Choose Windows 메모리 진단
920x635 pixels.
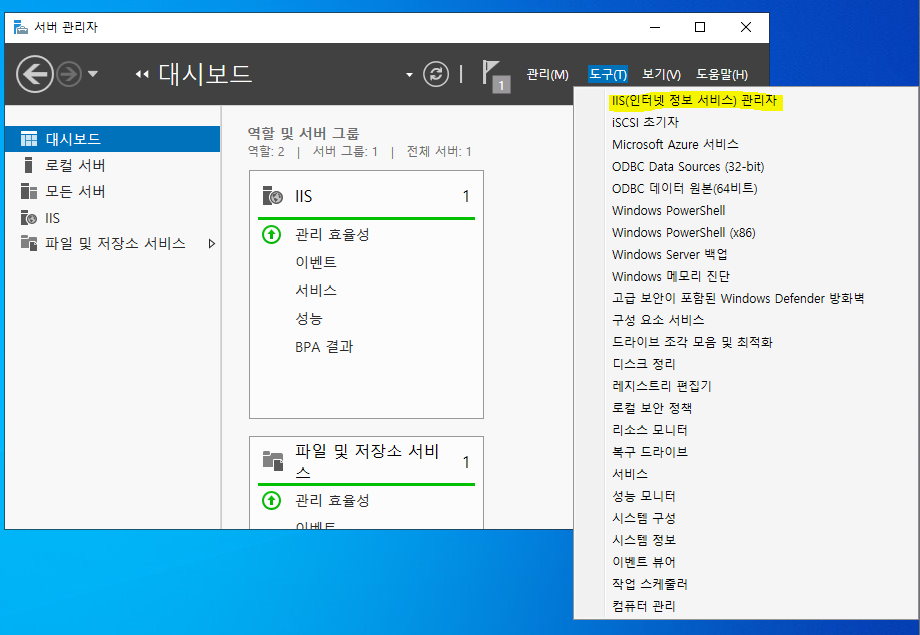[x=671, y=276]
